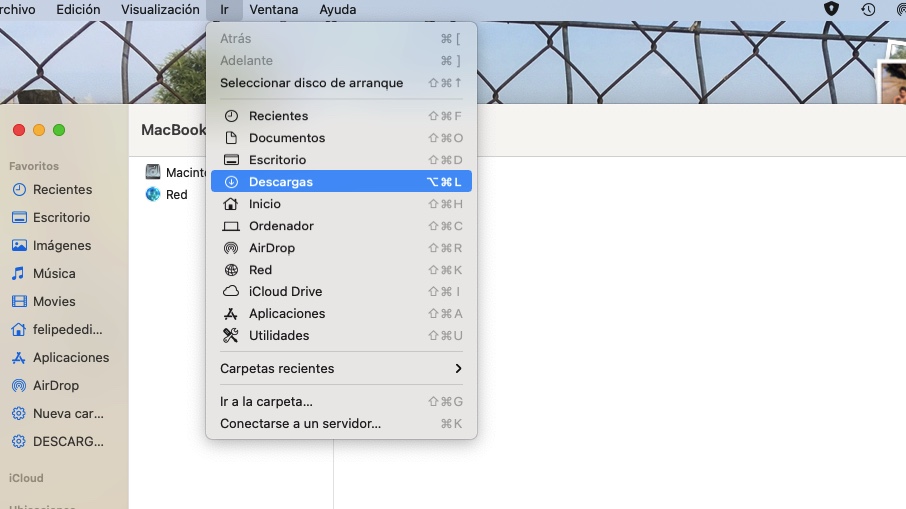The width and height of the screenshot is (906, 509).
Task: Click the iCloud Drive cloud icon
Action: tap(231, 291)
